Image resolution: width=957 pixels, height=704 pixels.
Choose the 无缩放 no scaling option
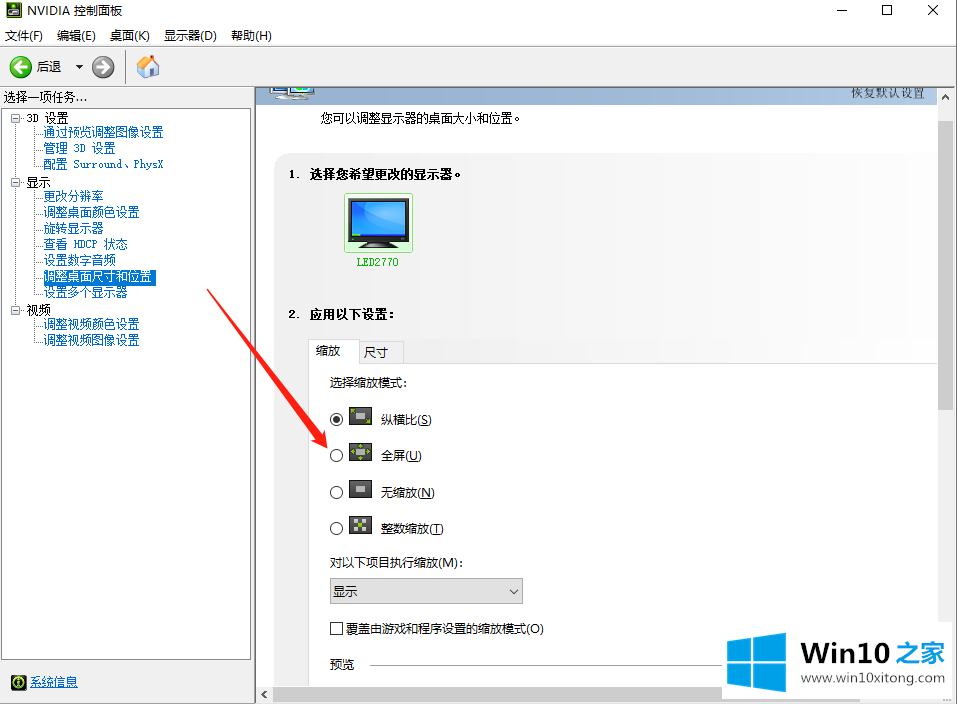point(337,492)
